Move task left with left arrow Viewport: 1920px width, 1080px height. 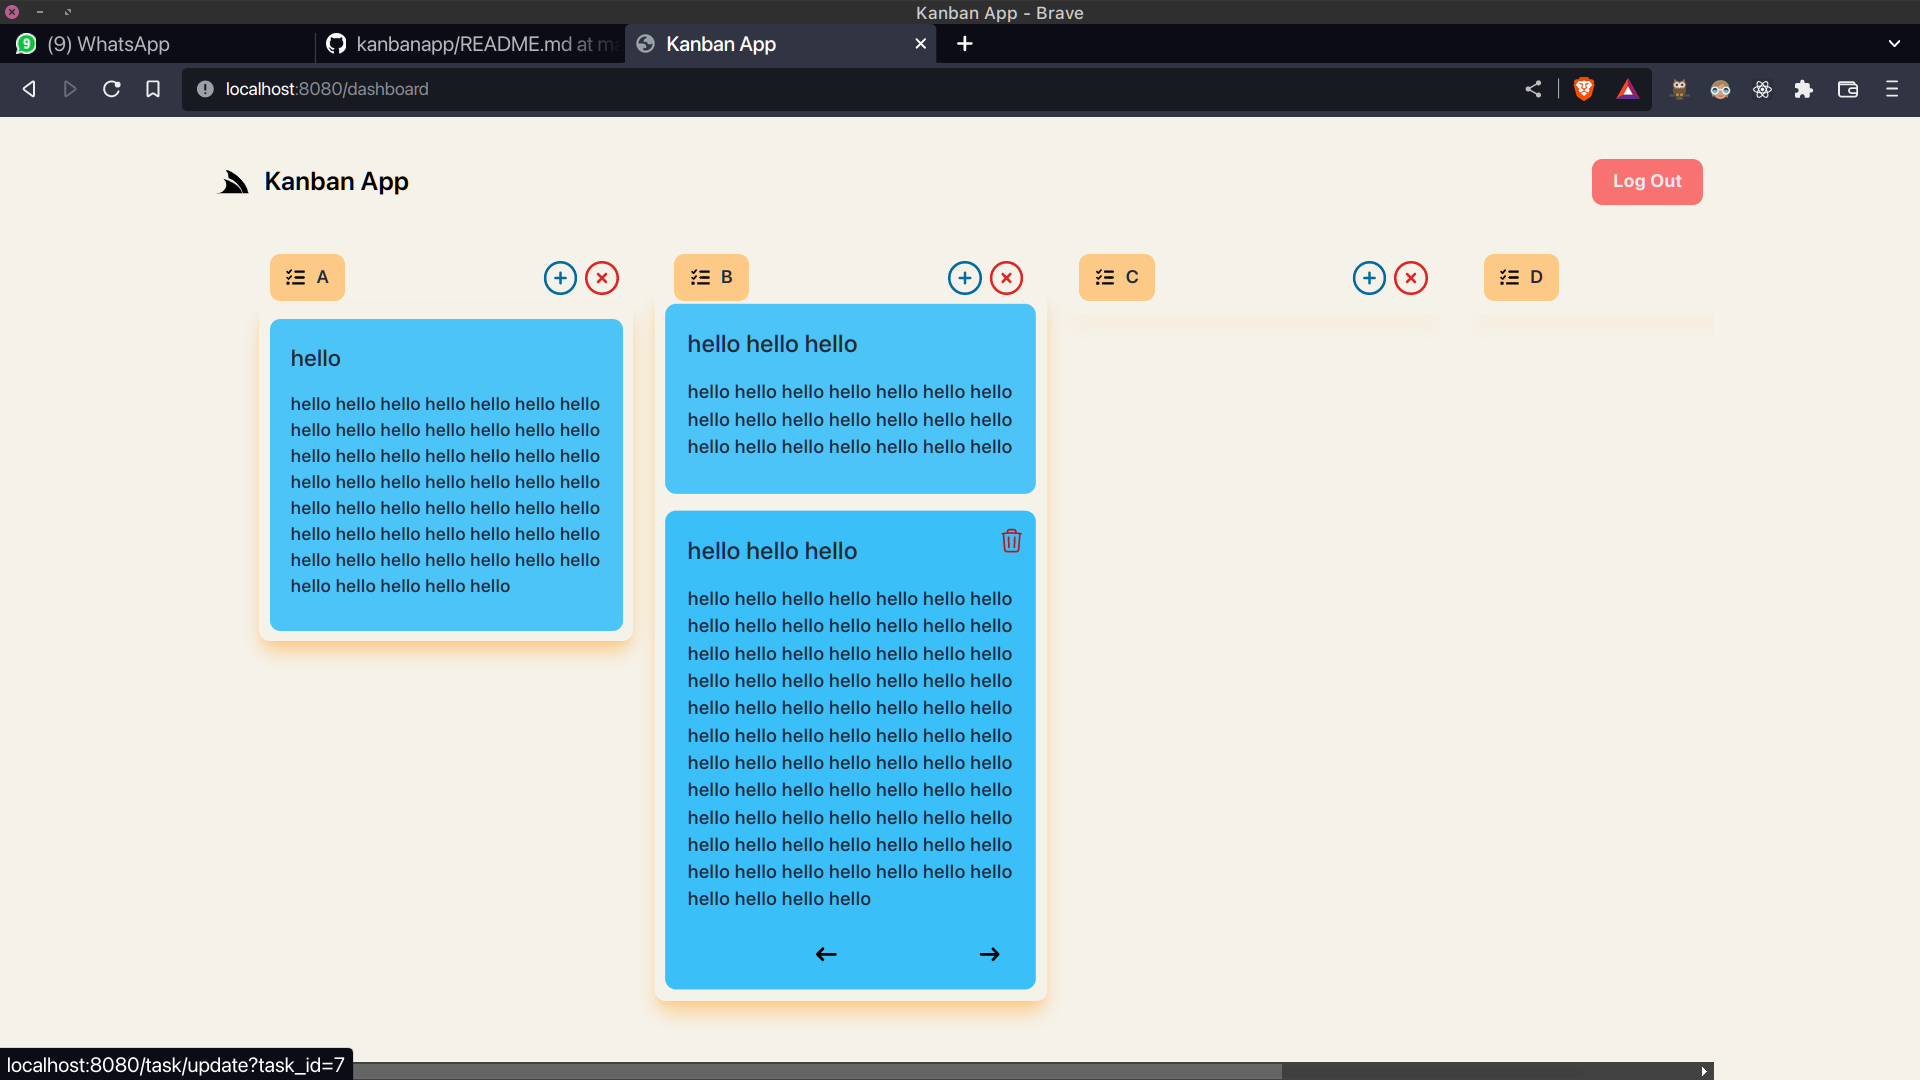826,954
